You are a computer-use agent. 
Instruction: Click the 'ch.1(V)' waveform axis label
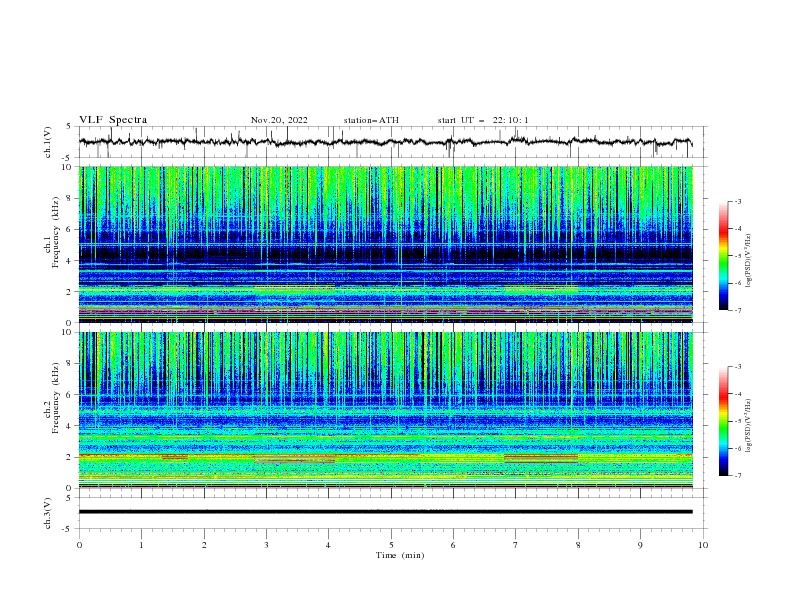tap(48, 142)
